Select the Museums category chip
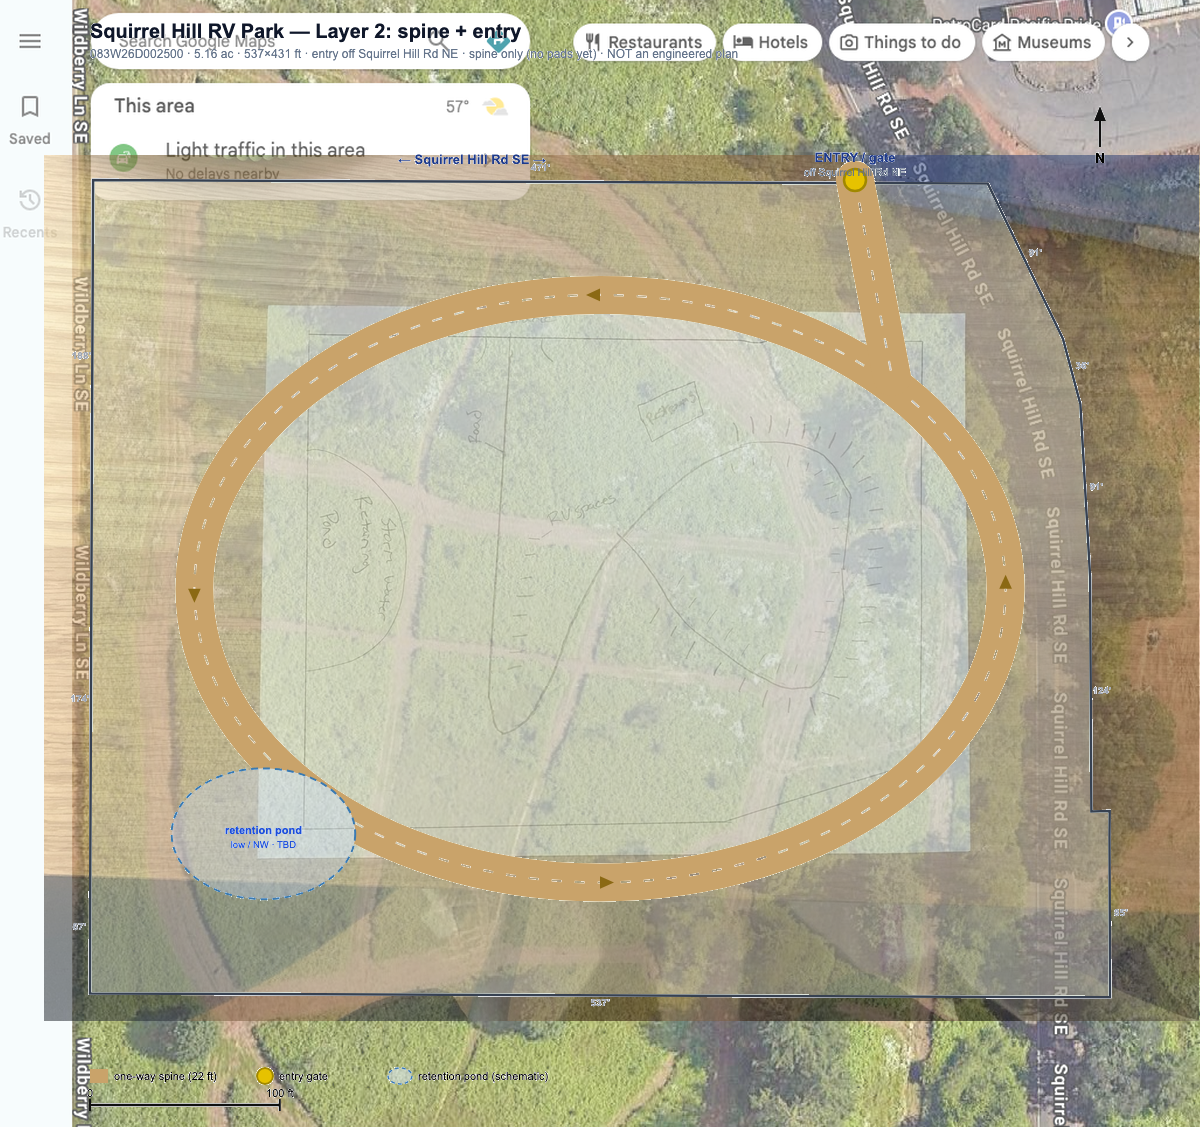 pyautogui.click(x=1043, y=42)
